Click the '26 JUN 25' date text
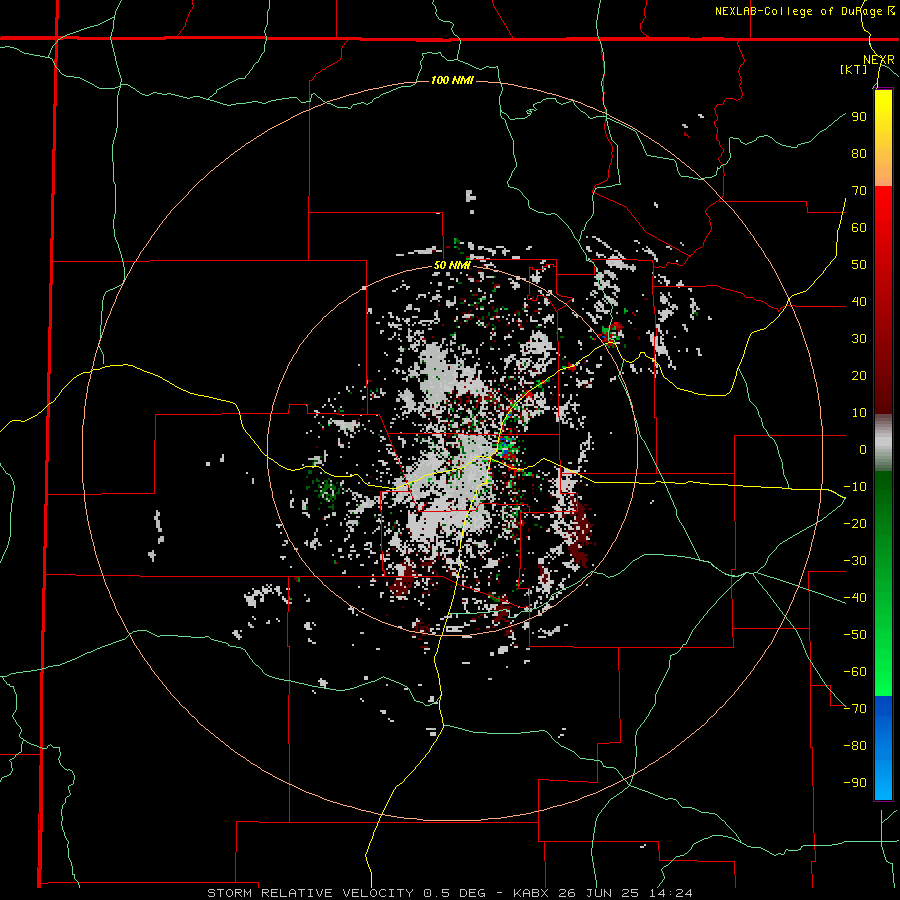 605,893
